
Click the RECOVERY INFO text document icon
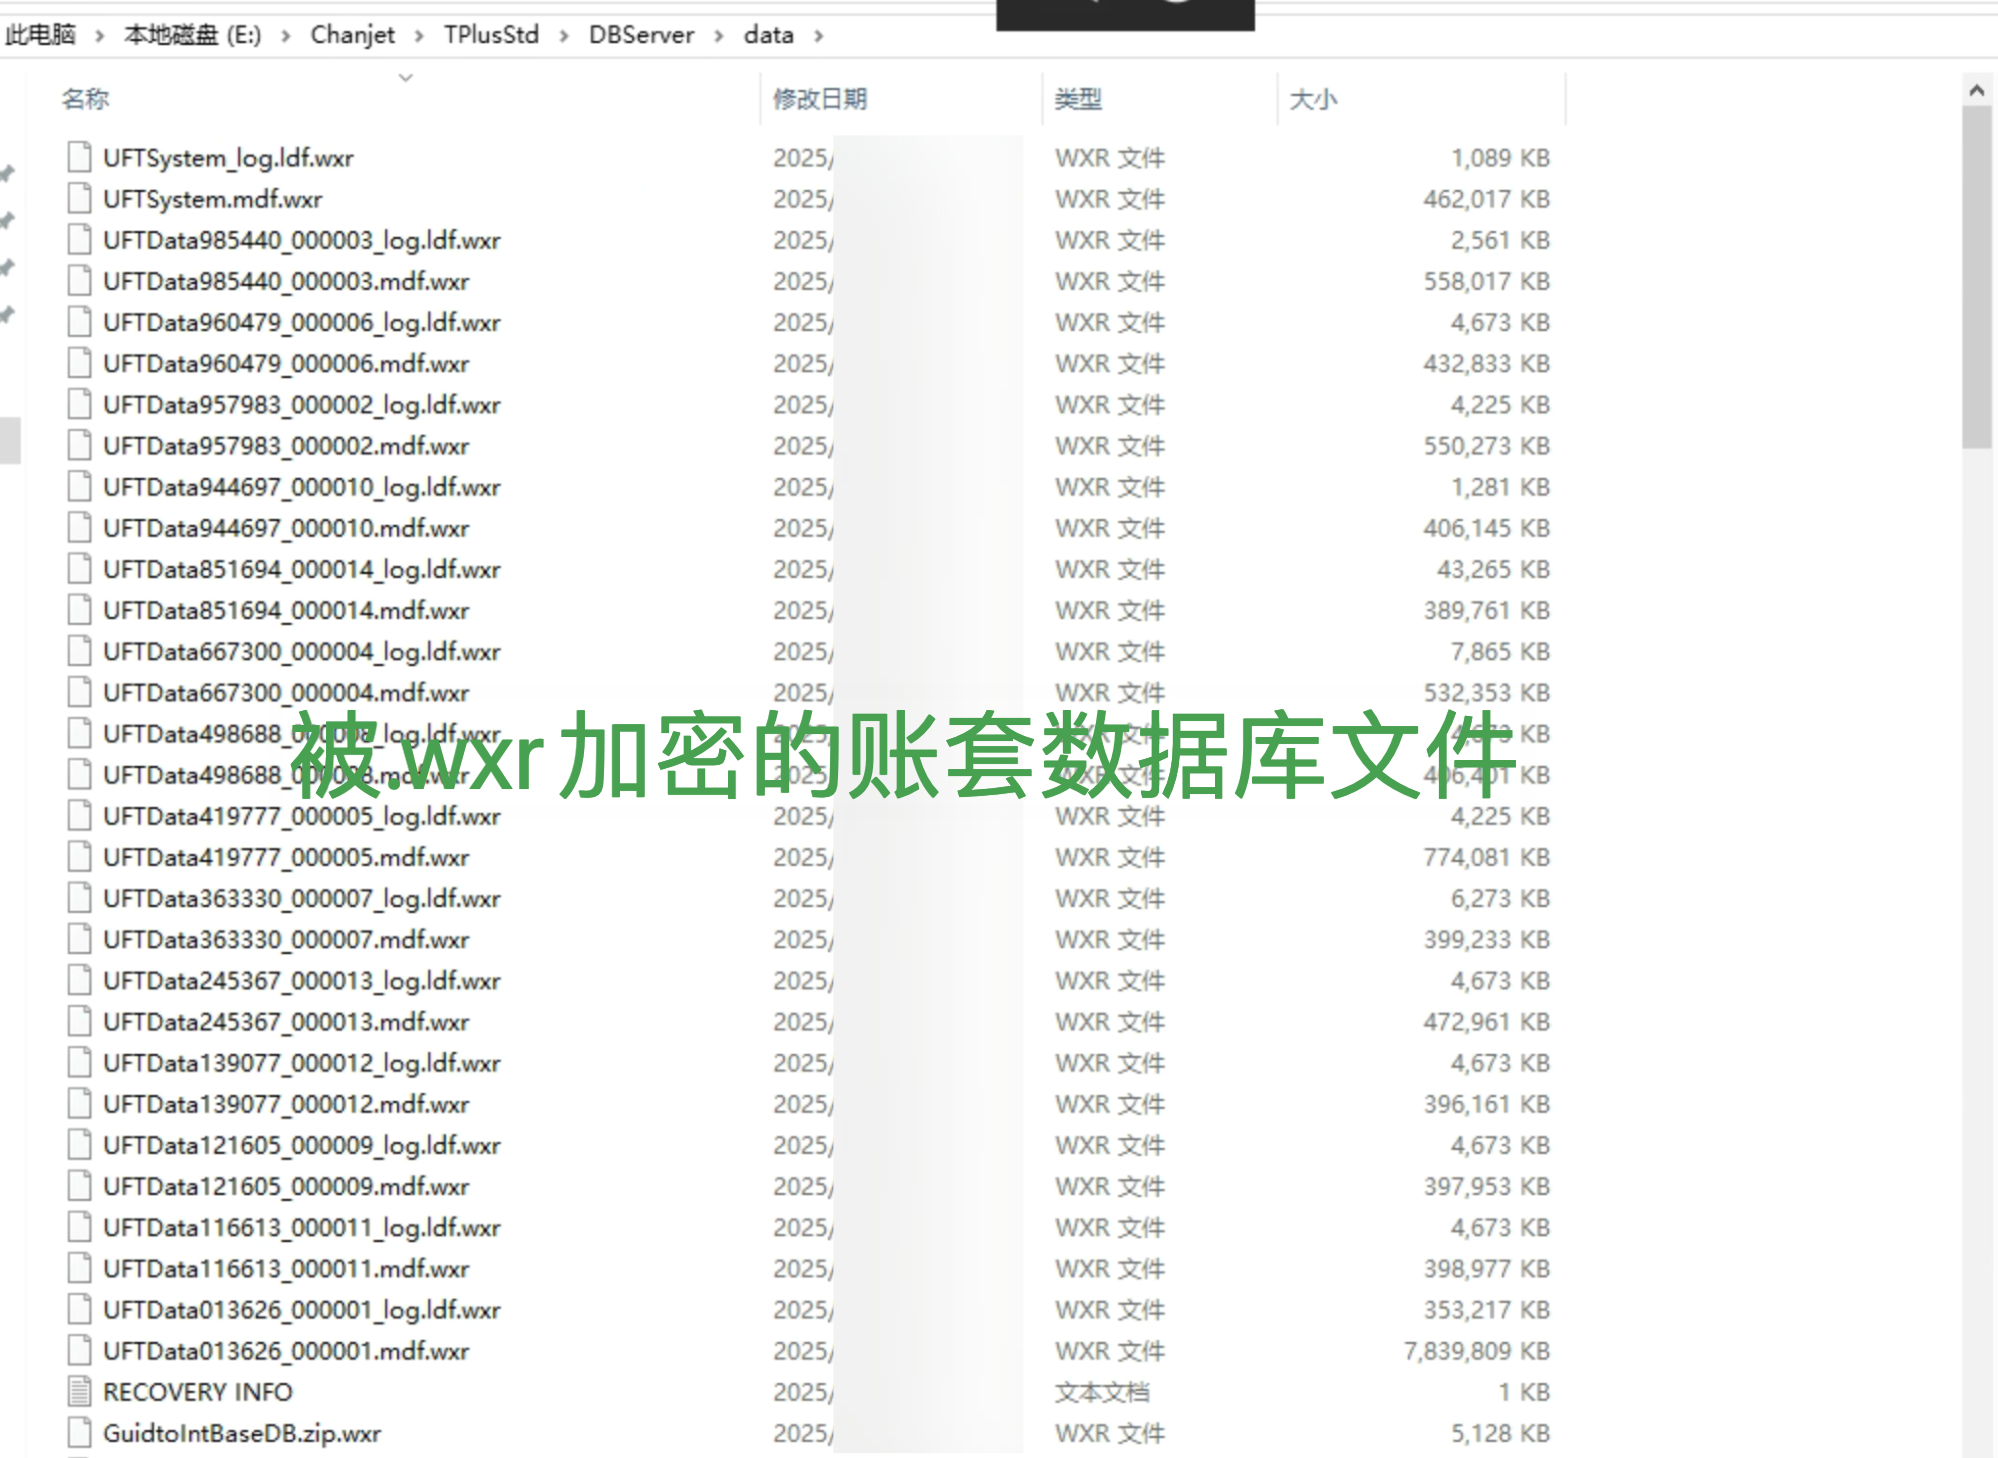coord(79,1391)
